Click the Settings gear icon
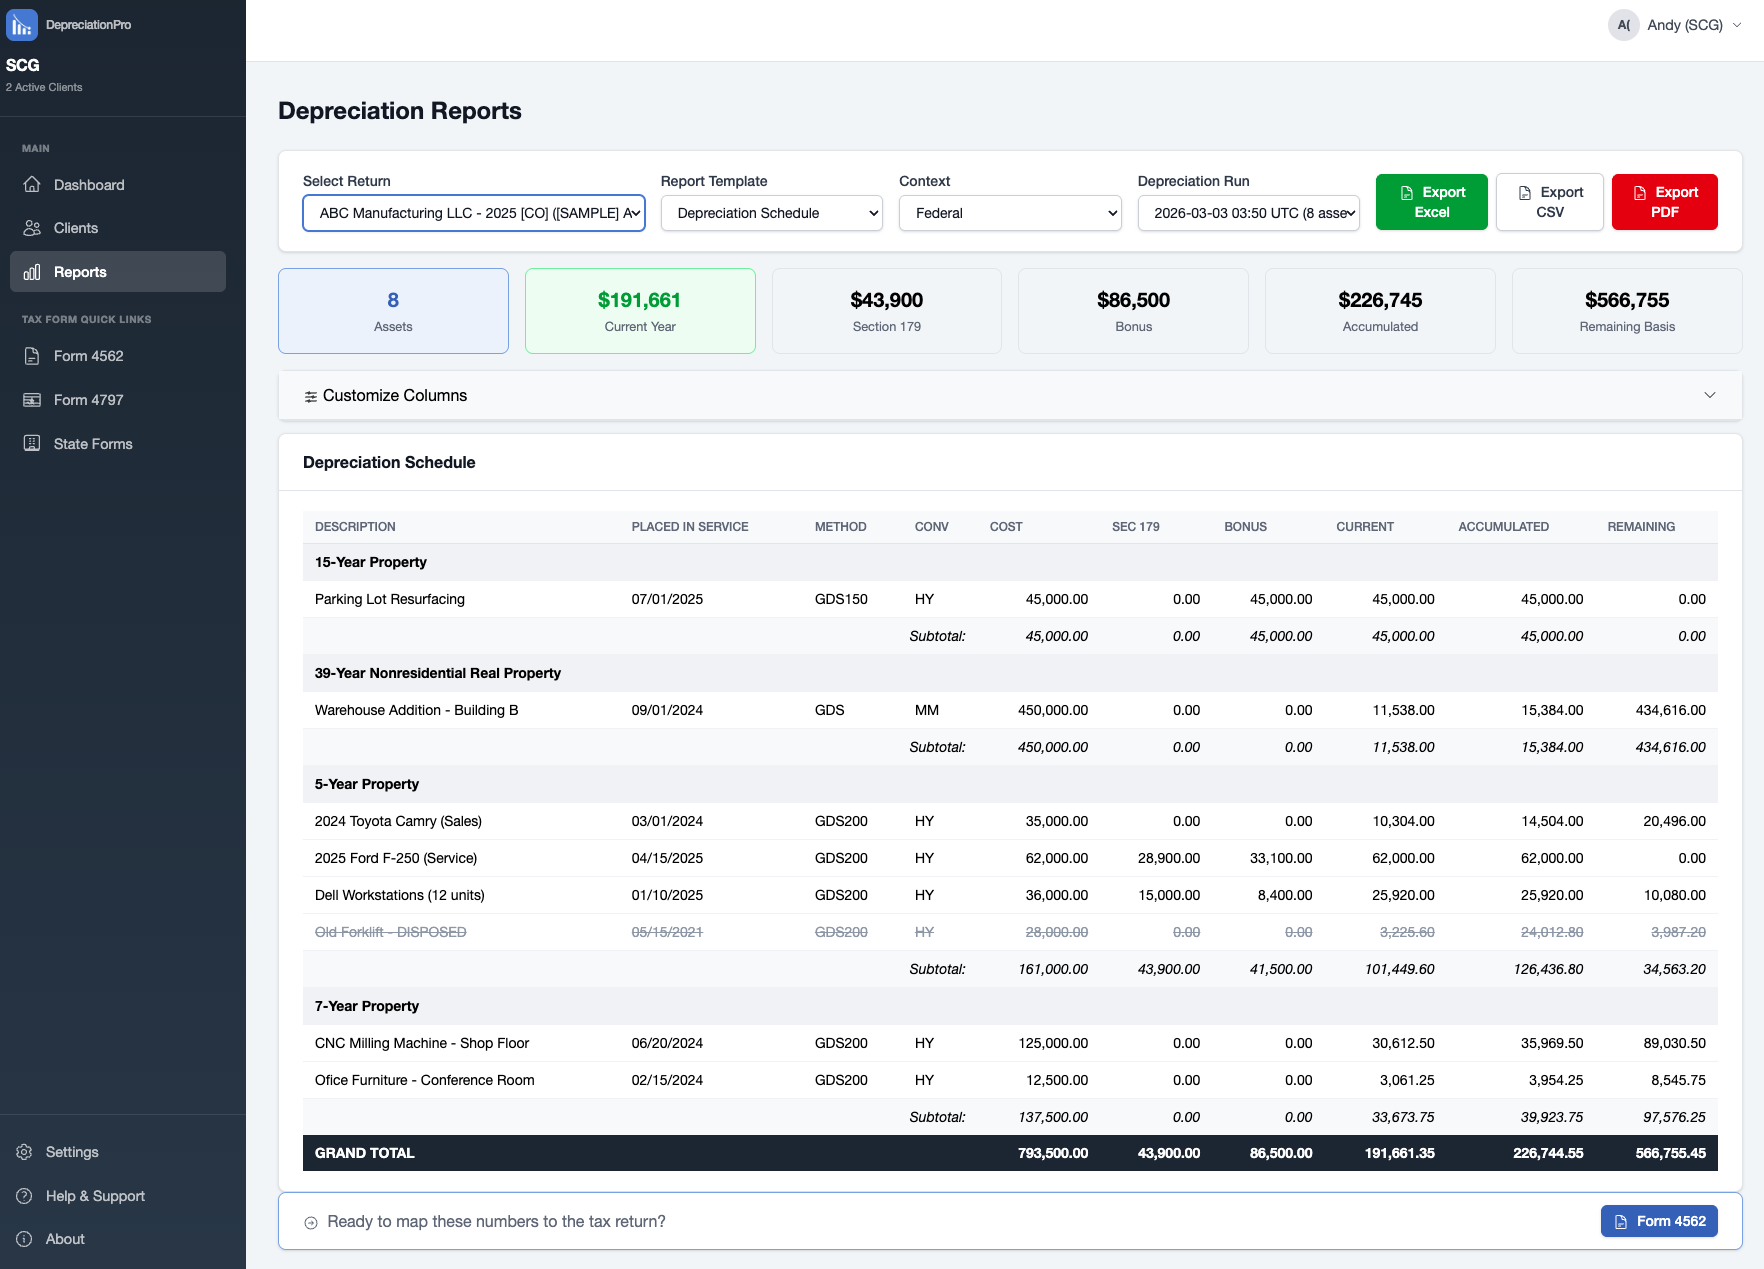Image resolution: width=1764 pixels, height=1269 pixels. (24, 1152)
